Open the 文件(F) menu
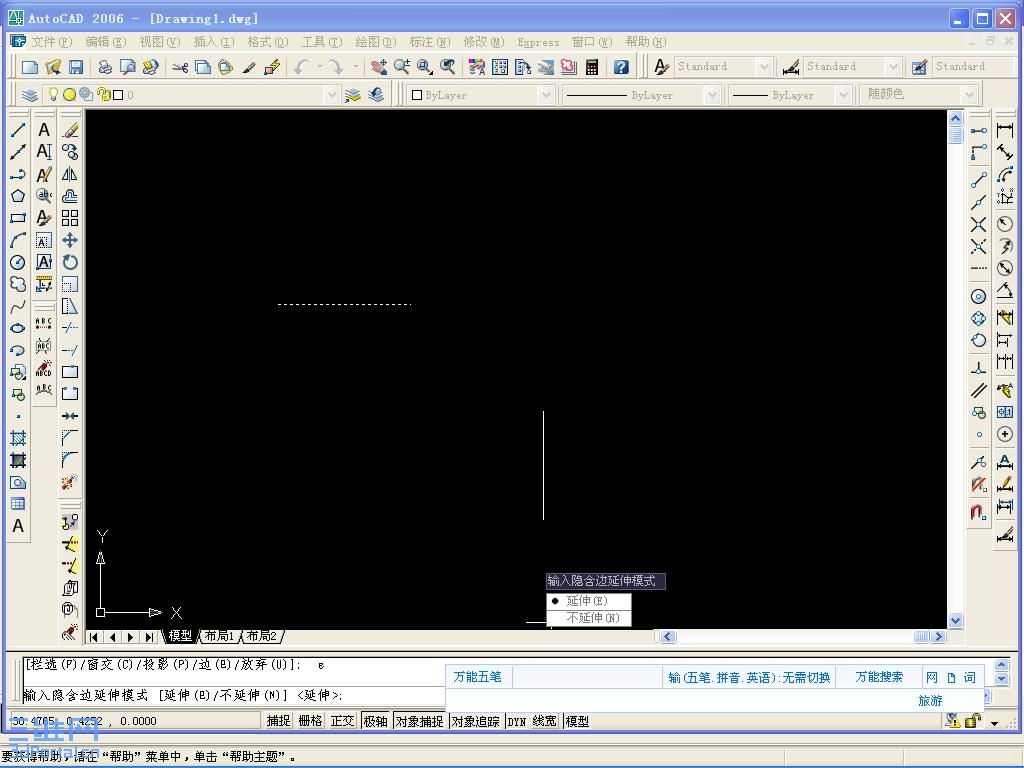 point(52,42)
